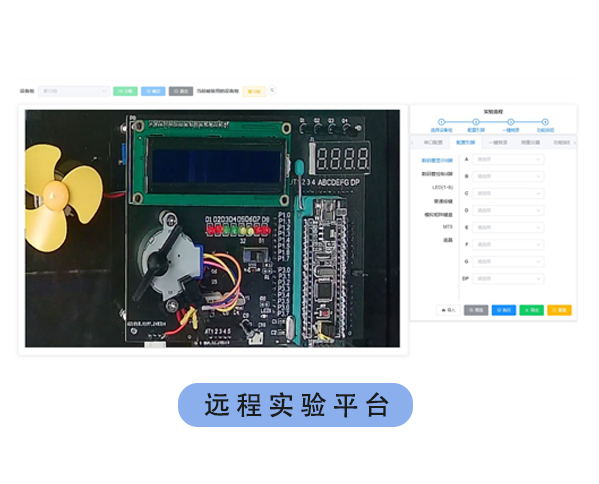The height and width of the screenshot is (484, 599).
Task: Click the step 4 circle in the workflow
Action: pos(545,122)
